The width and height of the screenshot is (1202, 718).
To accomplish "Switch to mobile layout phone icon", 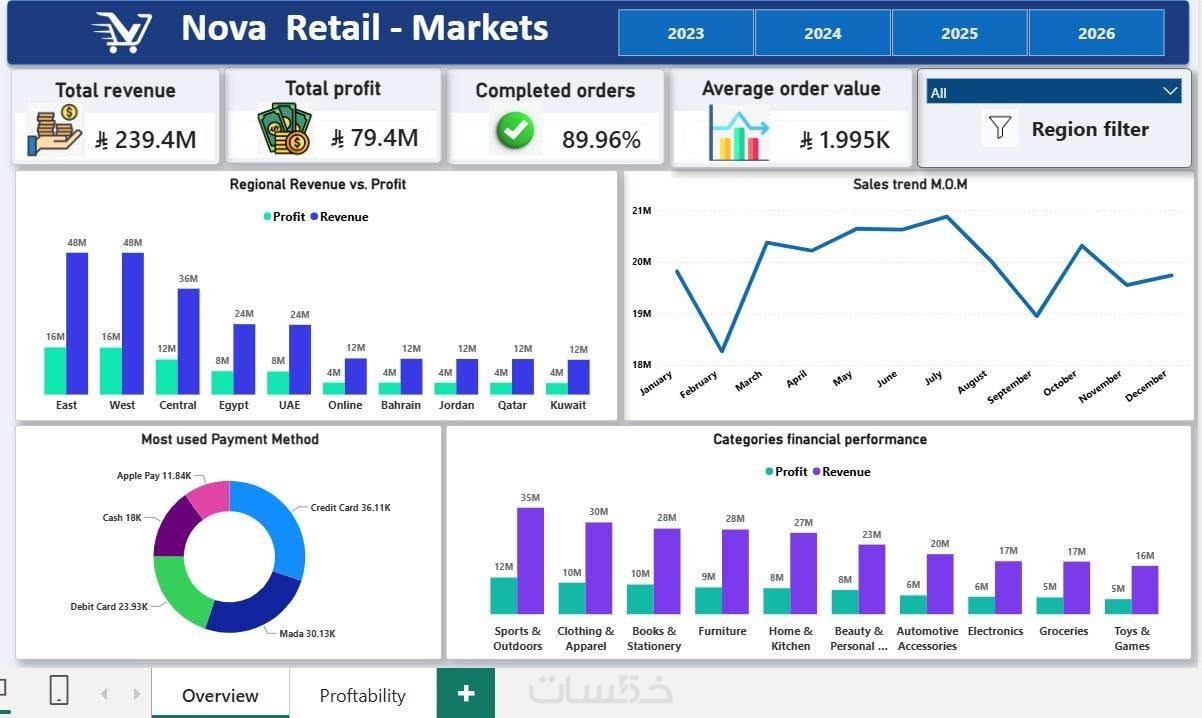I will pyautogui.click(x=59, y=690).
